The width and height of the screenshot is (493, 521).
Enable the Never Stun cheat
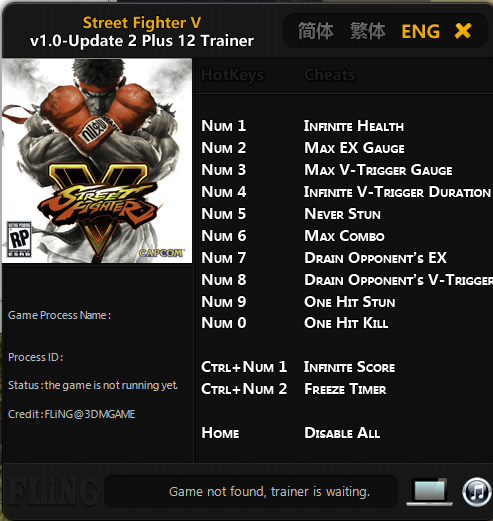[x=342, y=214]
